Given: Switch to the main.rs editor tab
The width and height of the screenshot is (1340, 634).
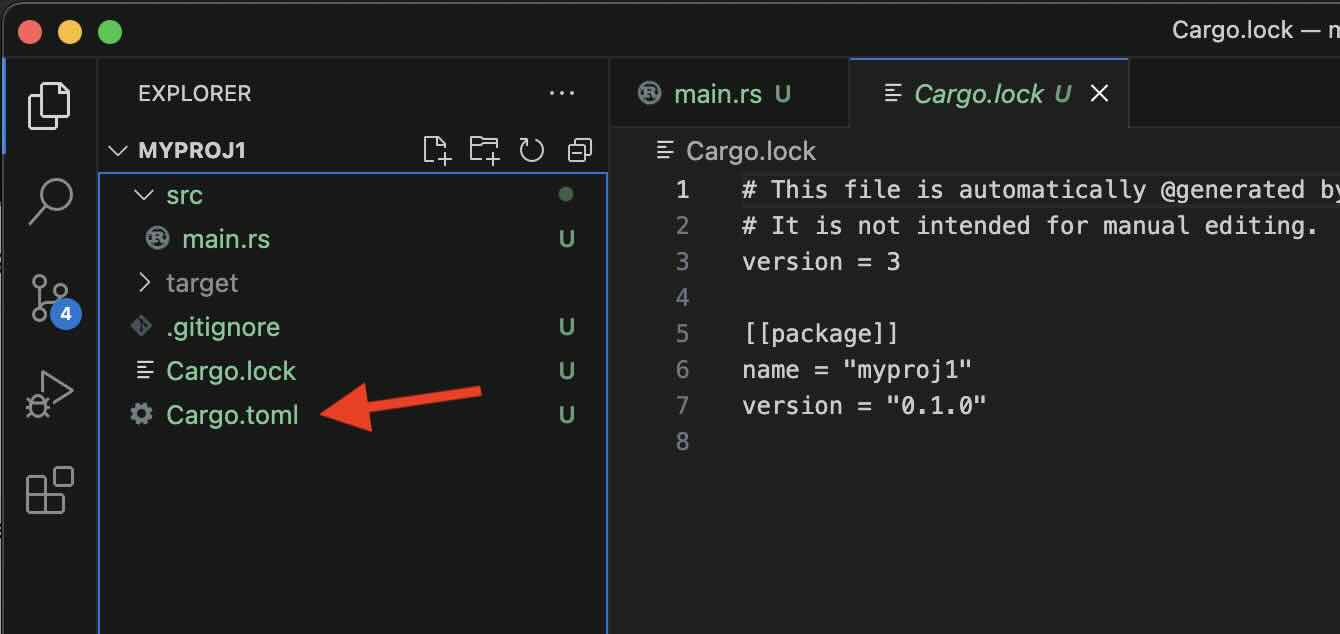Looking at the screenshot, I should [x=717, y=94].
